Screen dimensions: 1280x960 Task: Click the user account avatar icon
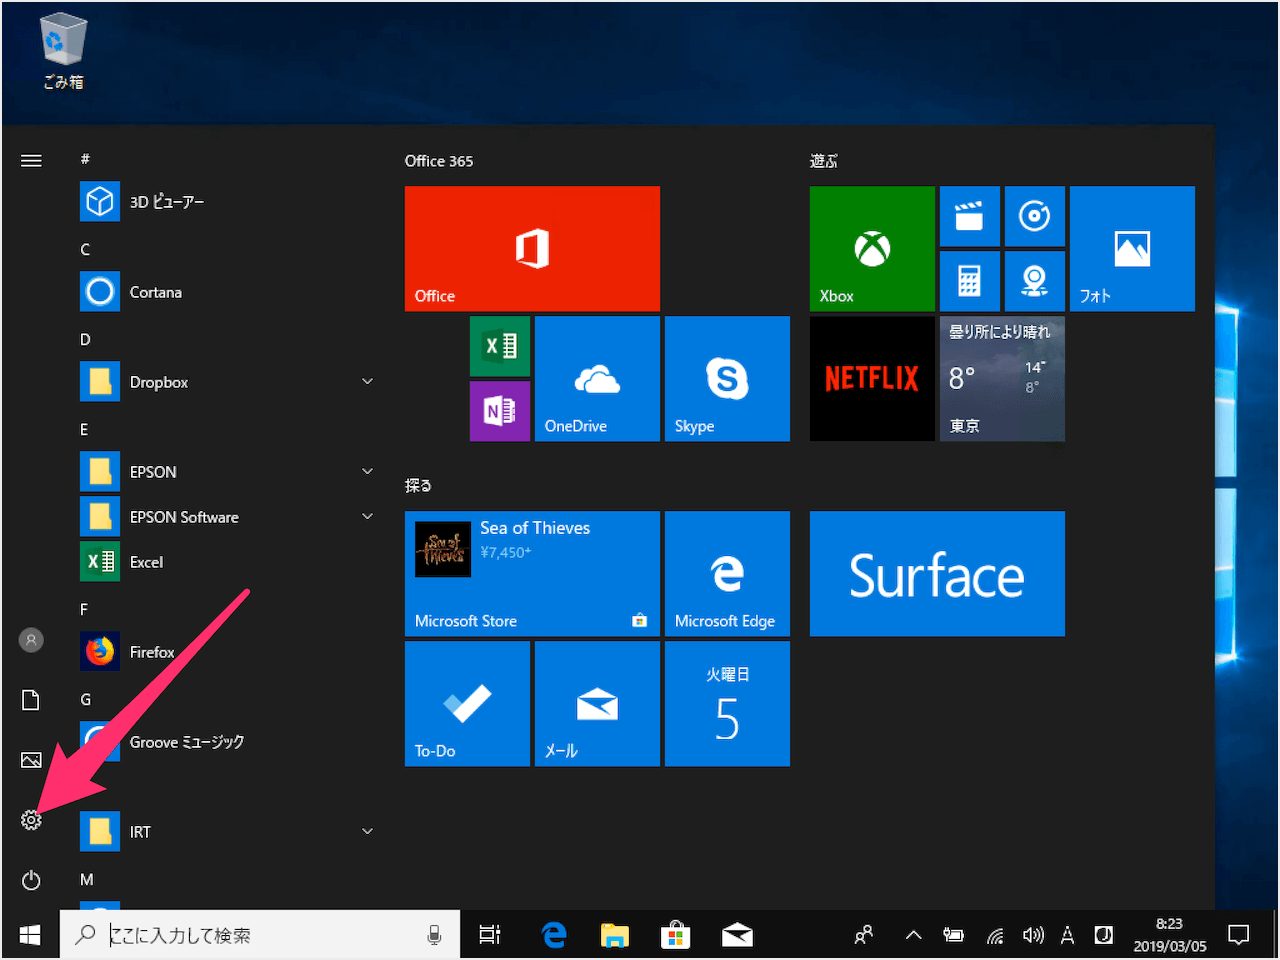31,640
